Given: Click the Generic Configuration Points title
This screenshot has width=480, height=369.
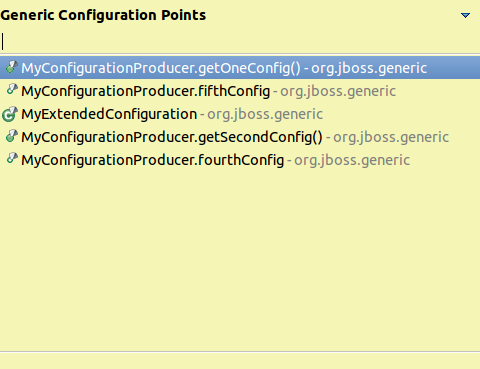Looking at the screenshot, I should (103, 15).
